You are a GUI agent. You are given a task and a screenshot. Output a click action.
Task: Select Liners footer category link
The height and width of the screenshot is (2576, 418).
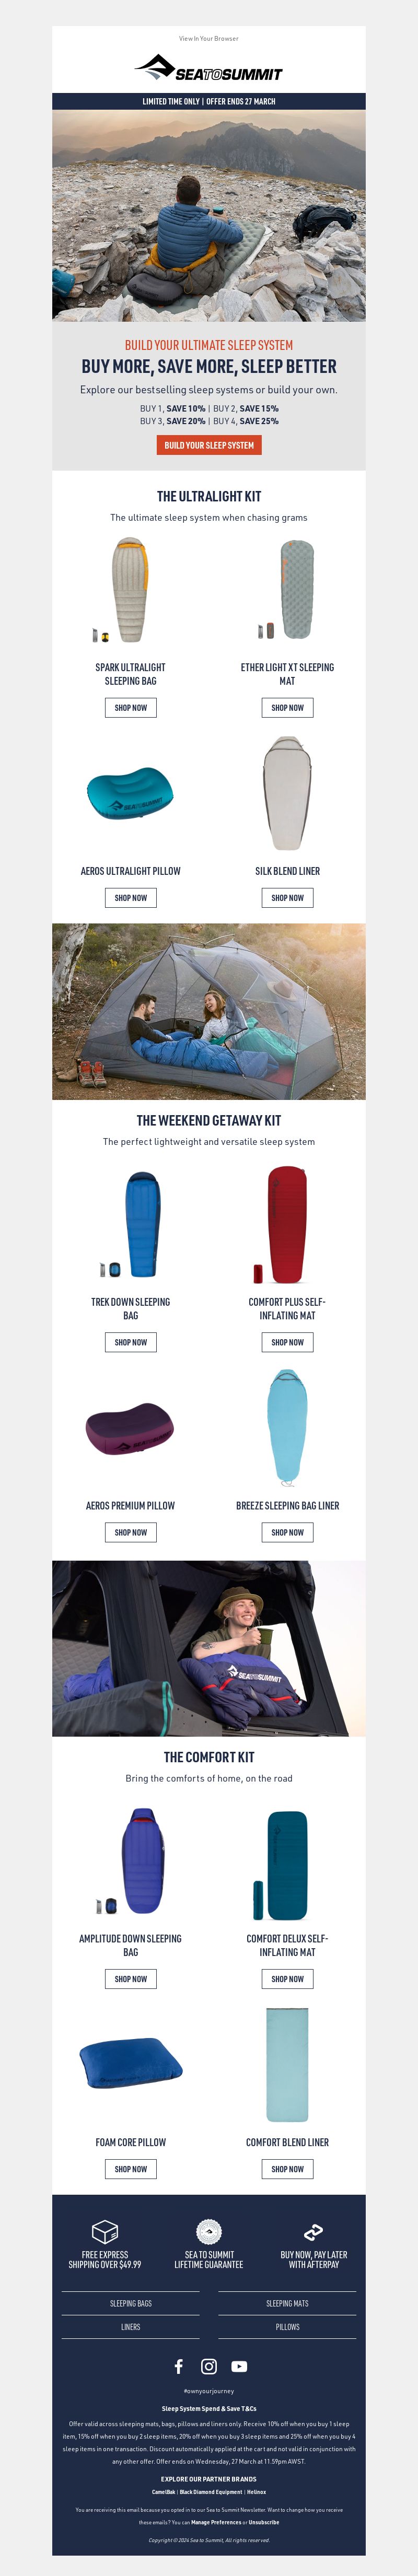pos(131,2327)
